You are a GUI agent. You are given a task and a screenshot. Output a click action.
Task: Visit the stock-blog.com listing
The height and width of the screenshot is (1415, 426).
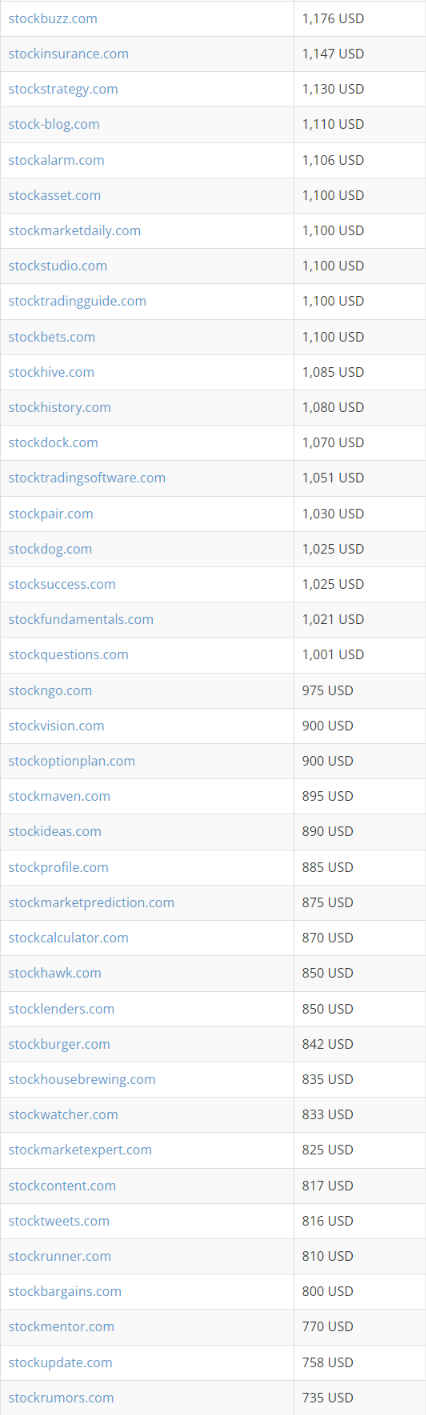click(54, 124)
